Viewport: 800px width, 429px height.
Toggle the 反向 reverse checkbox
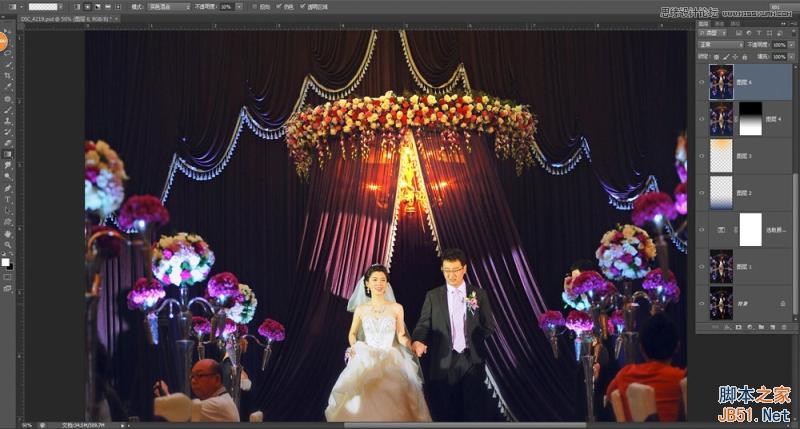tap(255, 7)
